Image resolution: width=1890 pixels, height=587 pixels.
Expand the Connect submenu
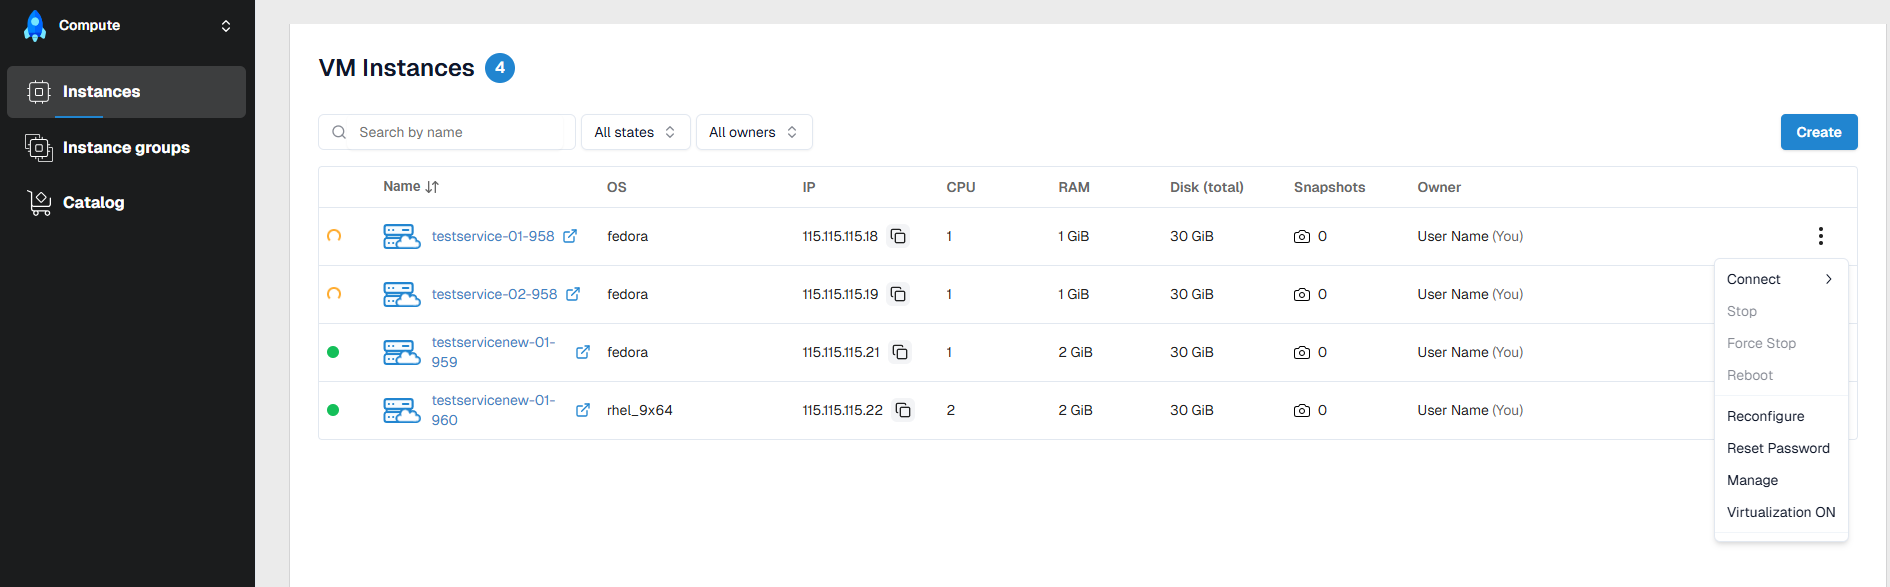[1780, 279]
